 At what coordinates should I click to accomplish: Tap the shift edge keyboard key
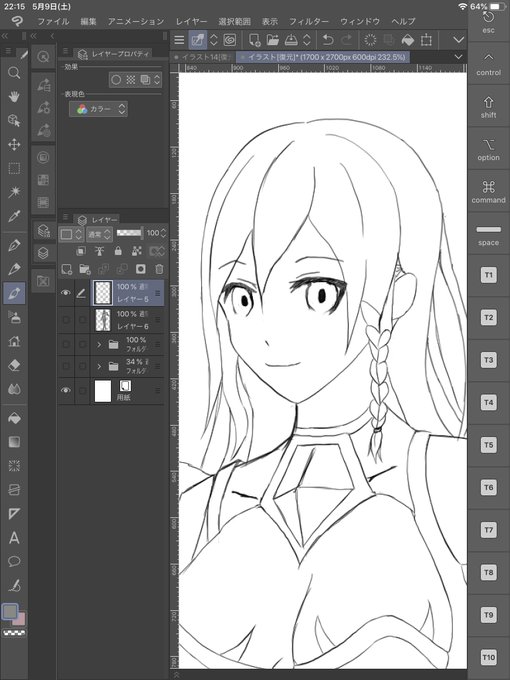pos(488,107)
